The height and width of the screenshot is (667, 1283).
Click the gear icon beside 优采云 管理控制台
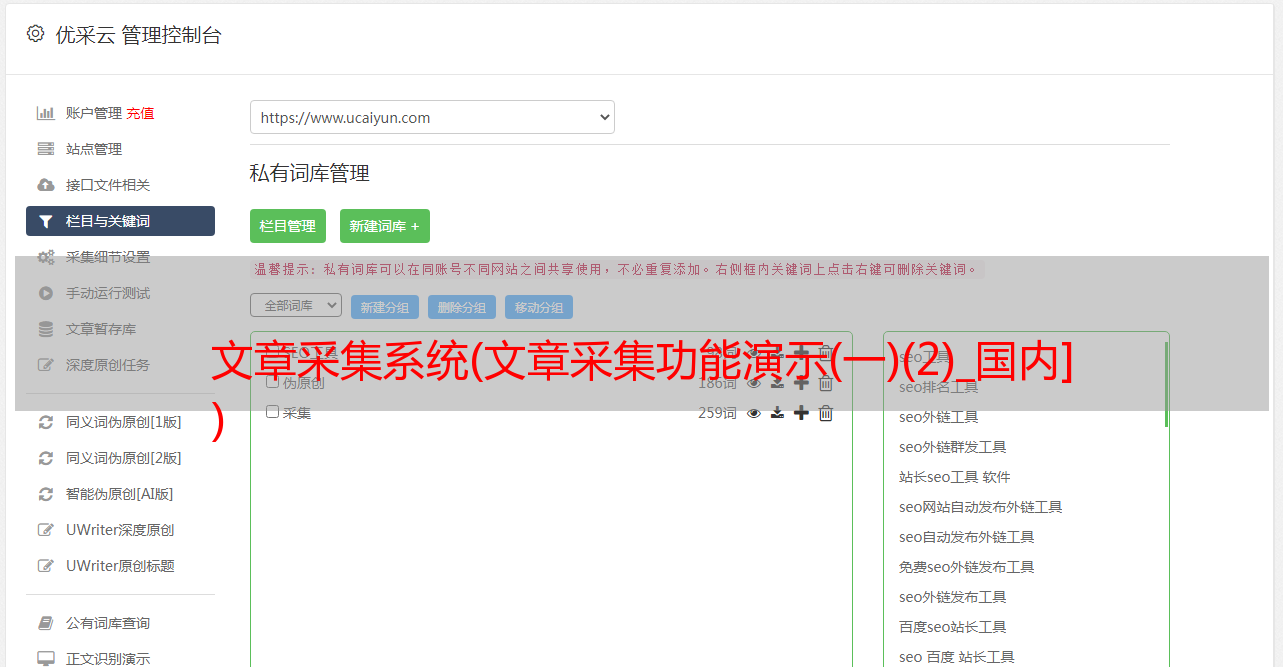coord(36,34)
